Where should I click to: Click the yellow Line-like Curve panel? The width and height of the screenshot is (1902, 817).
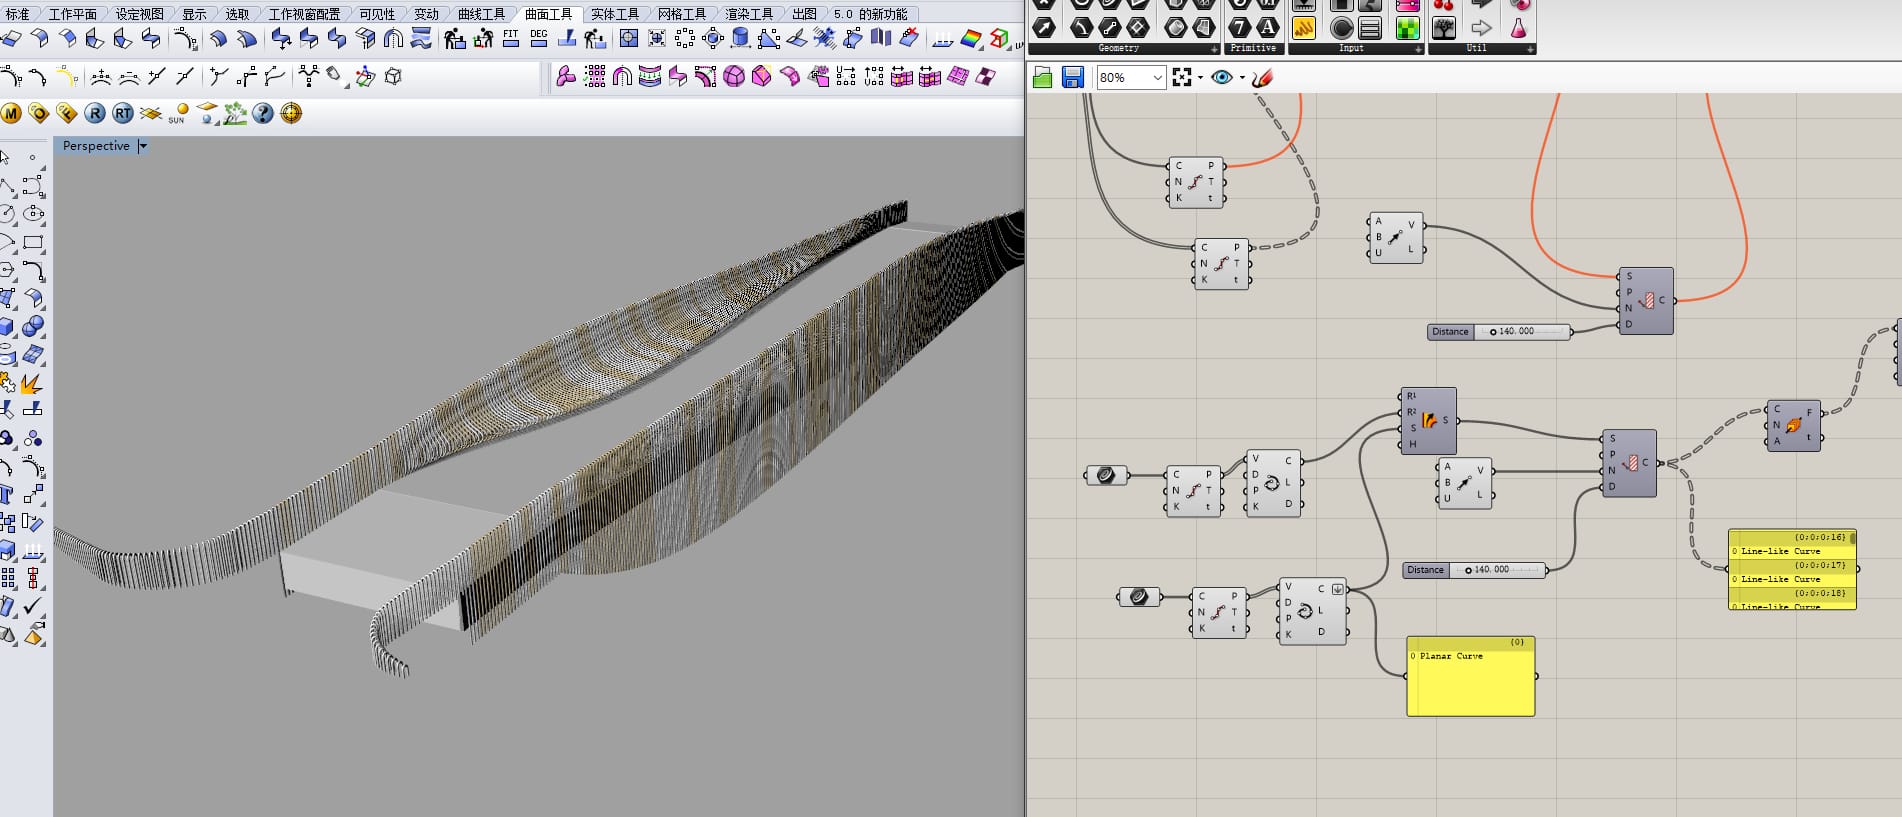(x=1792, y=569)
